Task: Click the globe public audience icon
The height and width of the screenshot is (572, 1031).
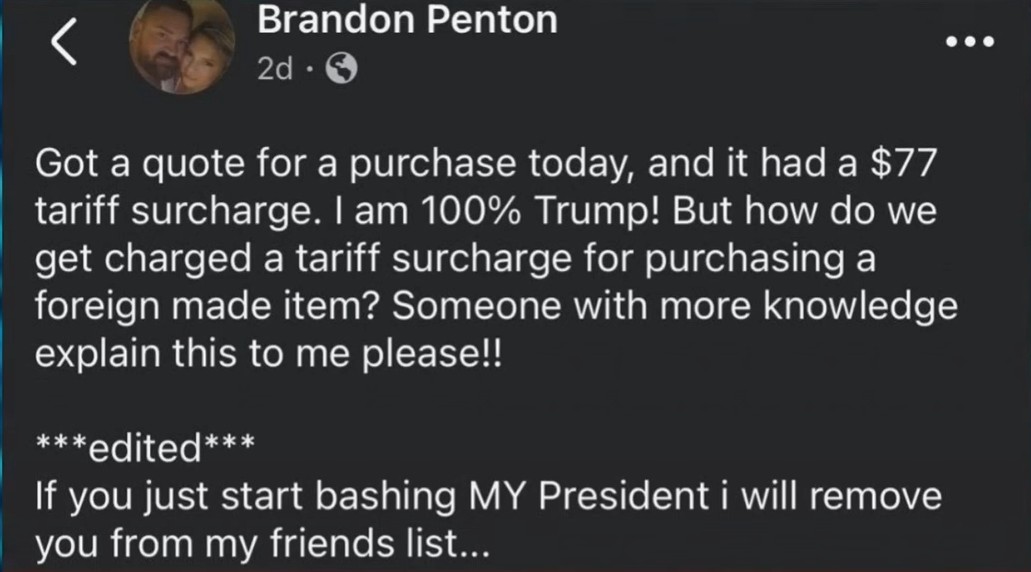Action: tap(342, 68)
